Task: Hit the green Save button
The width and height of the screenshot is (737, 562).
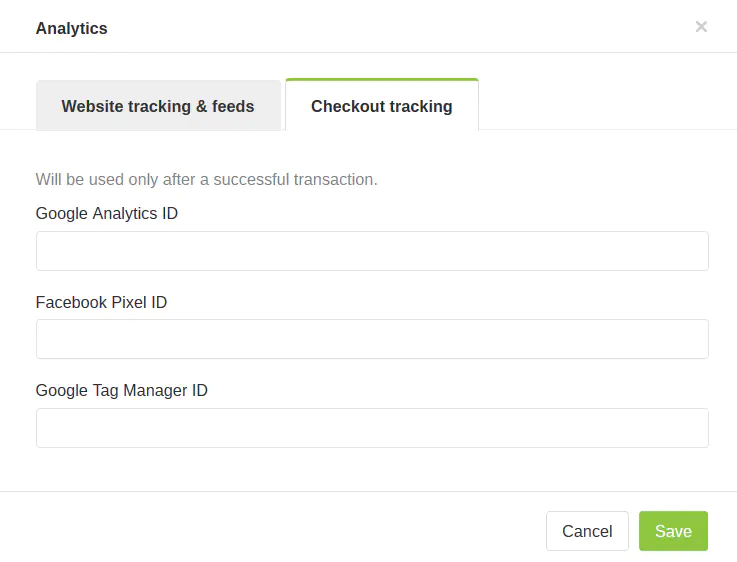Action: coord(673,531)
